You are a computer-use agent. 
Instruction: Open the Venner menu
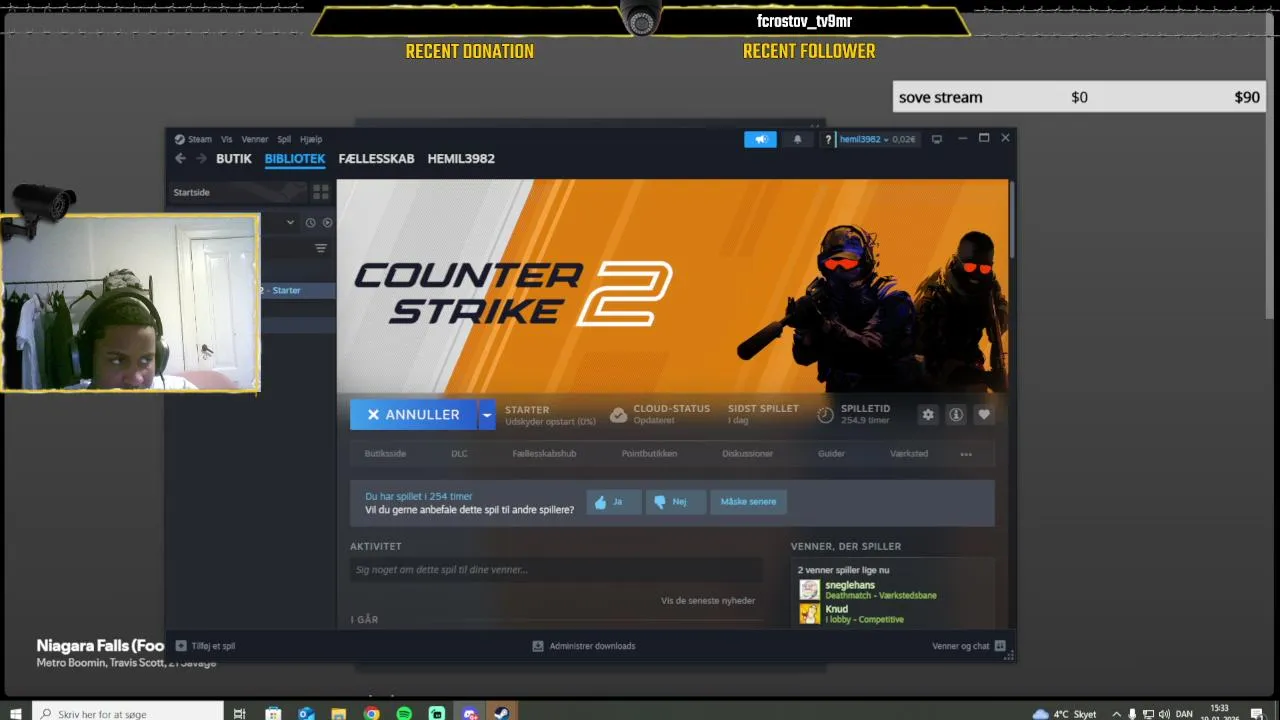tap(255, 139)
